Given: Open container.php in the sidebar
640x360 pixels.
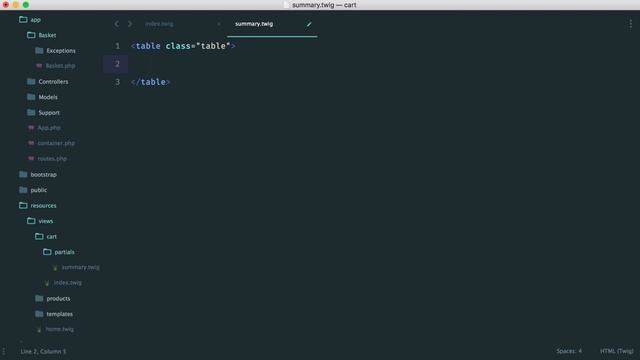Looking at the screenshot, I should 56,143.
